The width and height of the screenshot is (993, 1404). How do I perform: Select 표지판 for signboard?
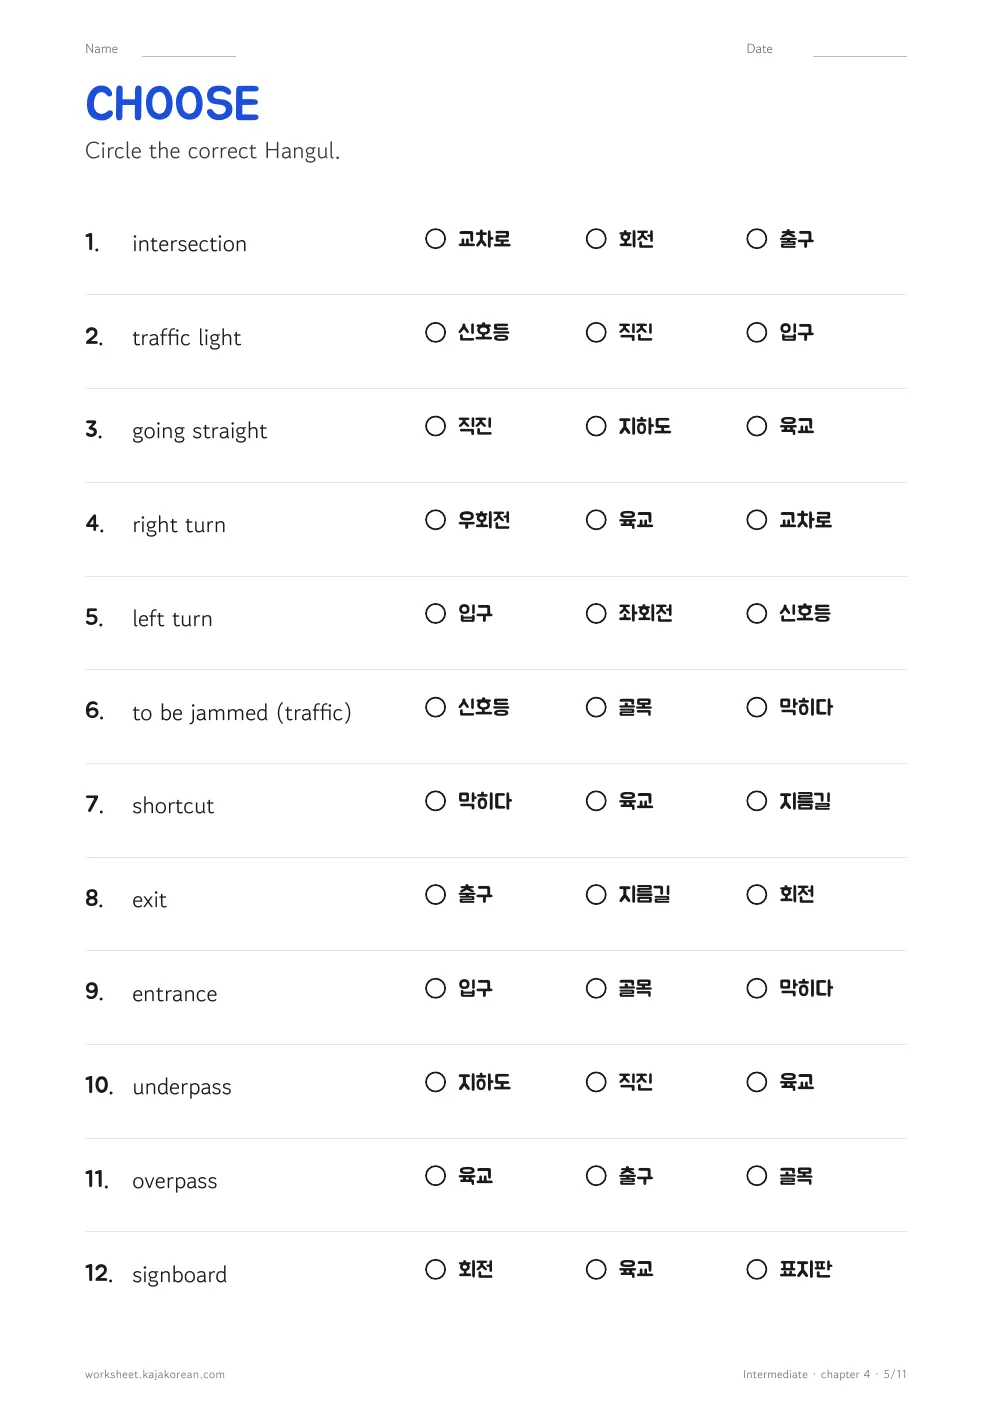tap(757, 1269)
